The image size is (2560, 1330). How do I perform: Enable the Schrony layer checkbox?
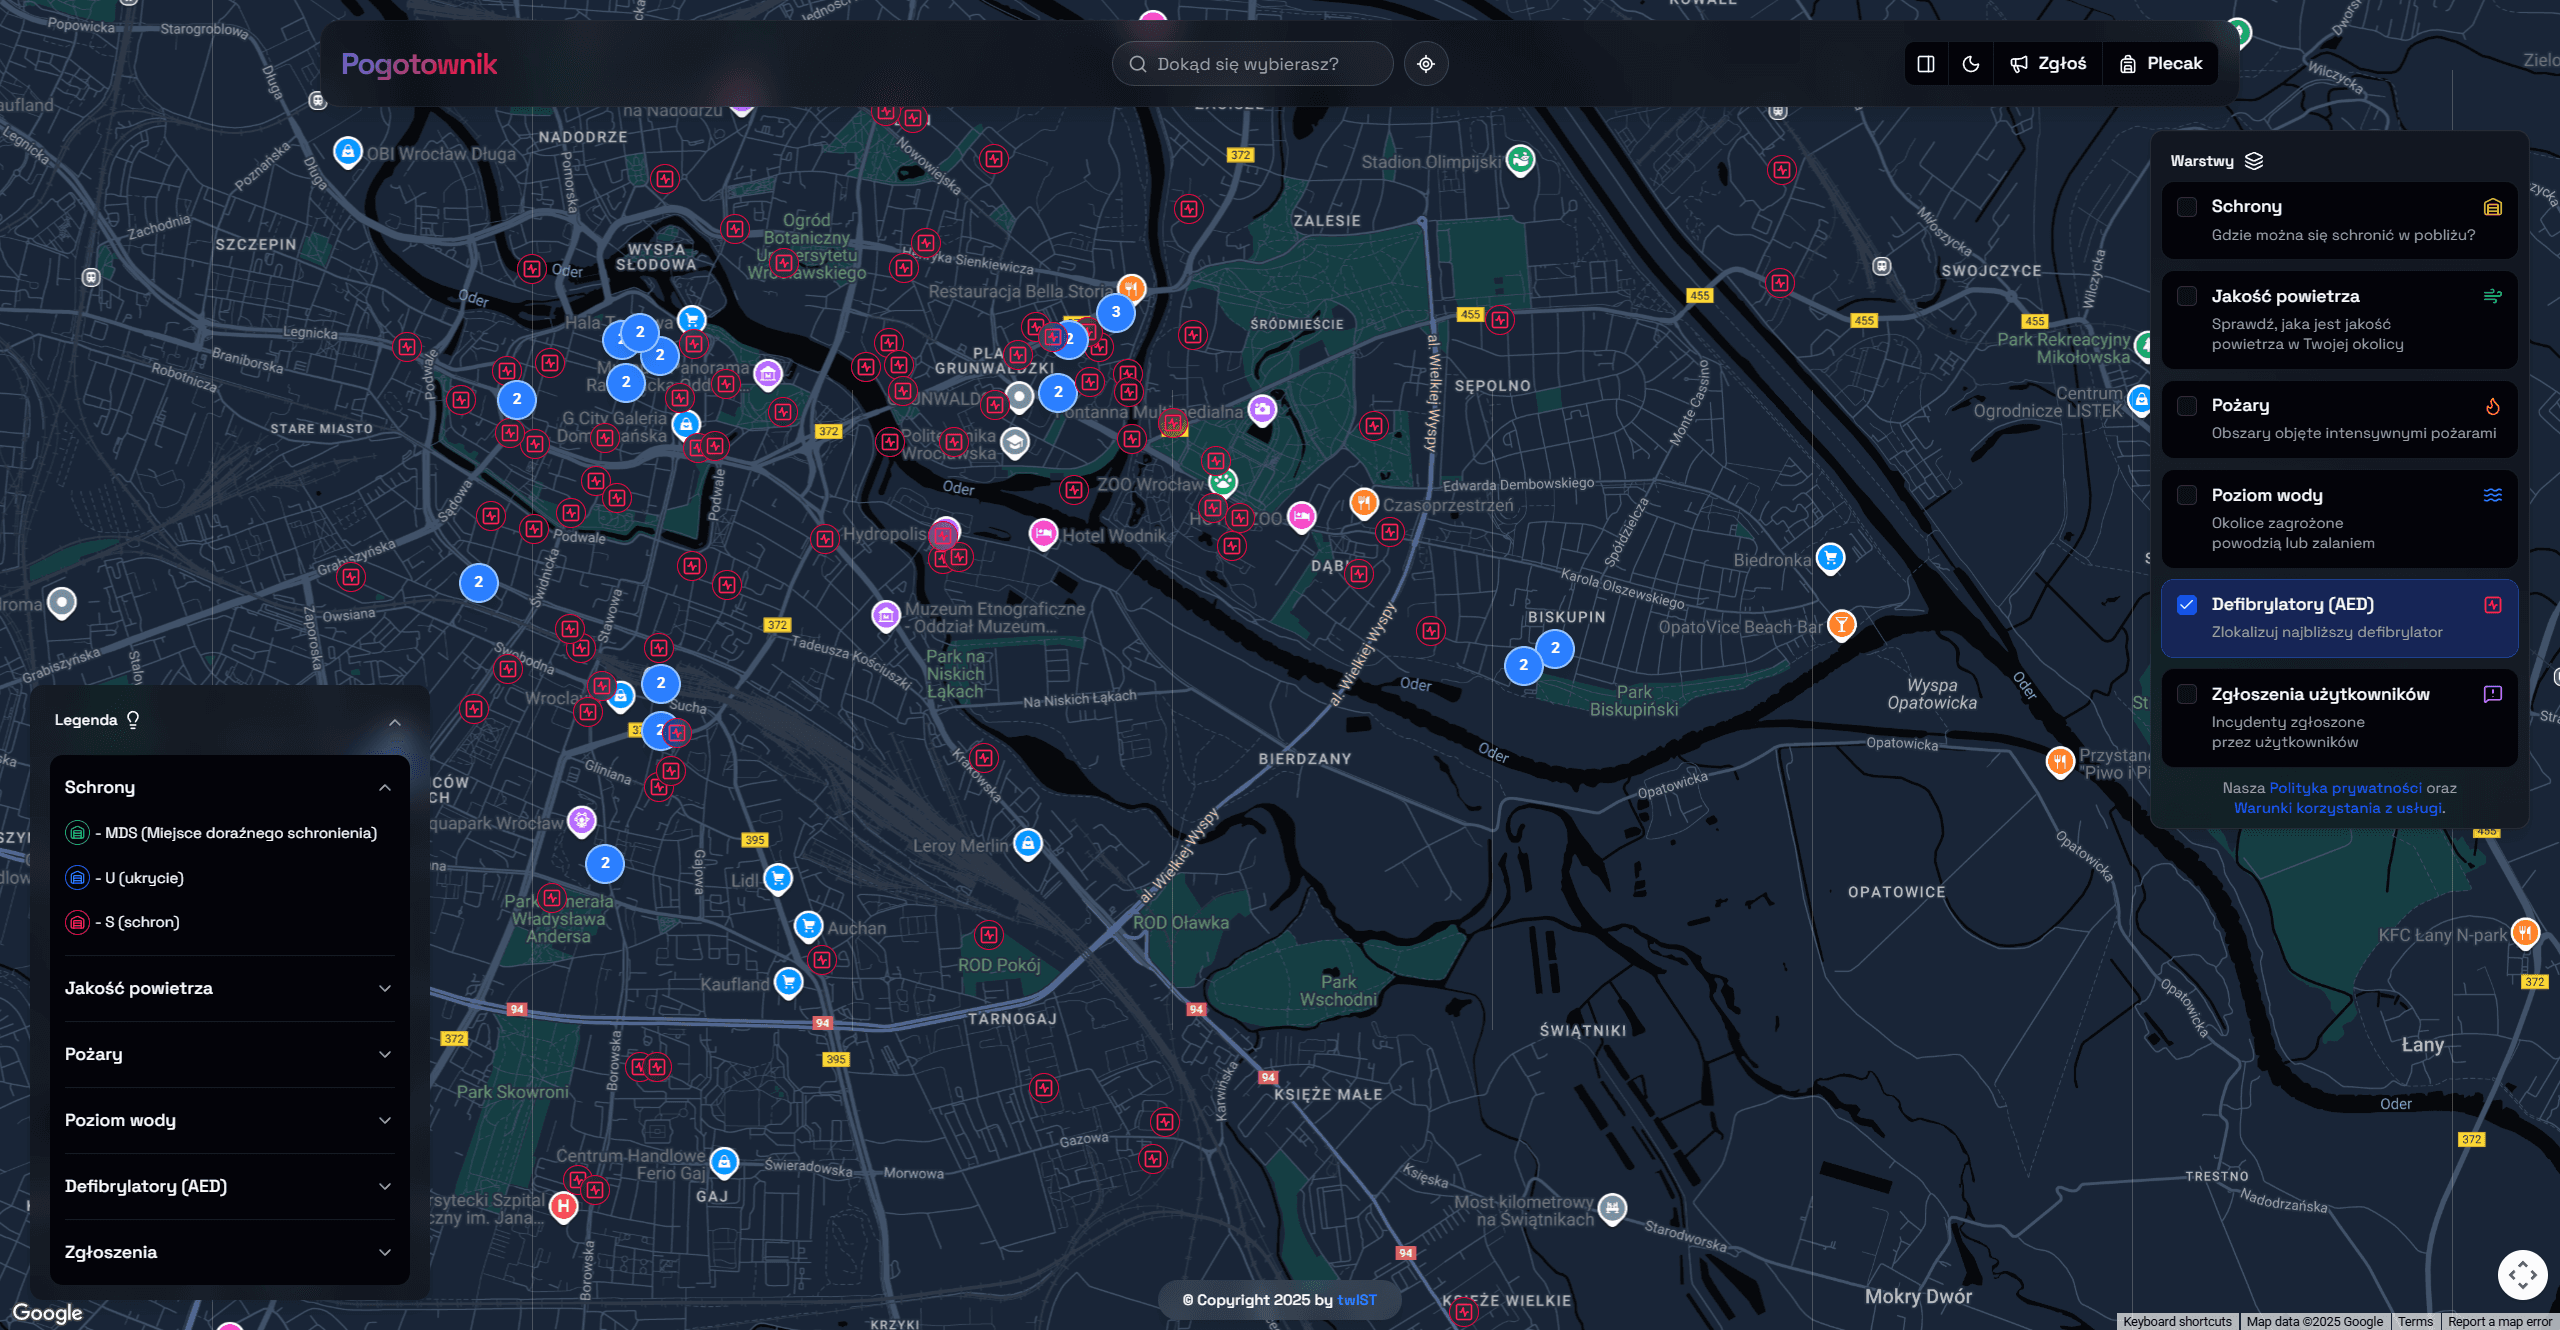[x=2187, y=207]
